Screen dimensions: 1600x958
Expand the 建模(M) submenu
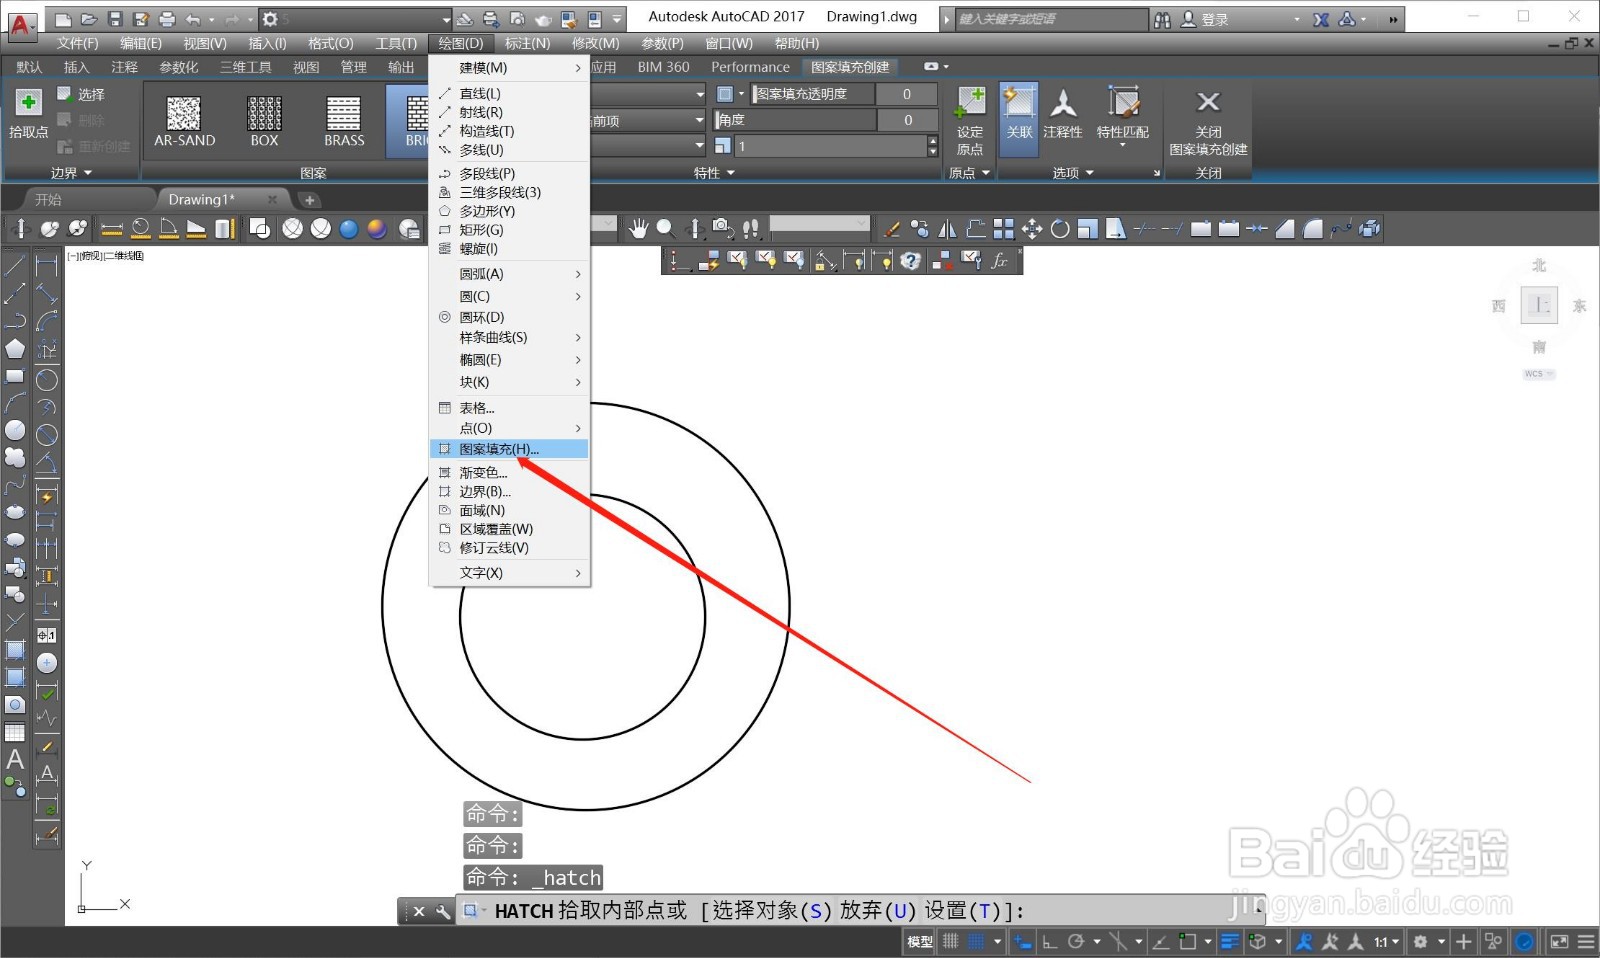tap(509, 68)
